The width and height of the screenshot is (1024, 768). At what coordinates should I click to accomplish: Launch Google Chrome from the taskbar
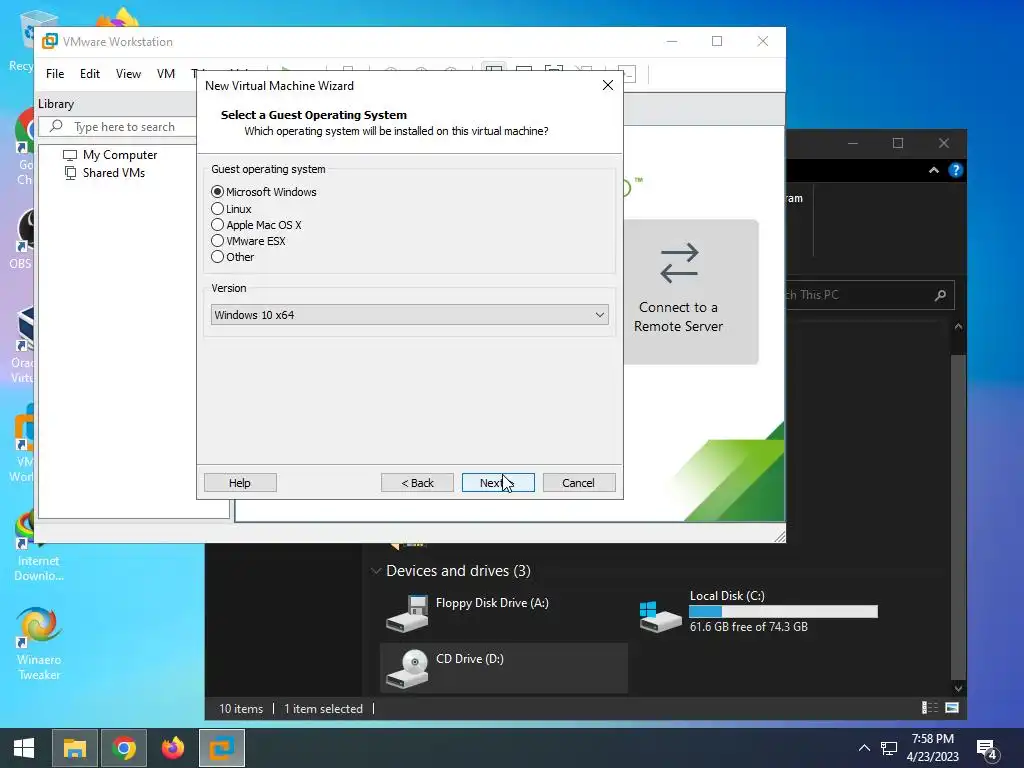pyautogui.click(x=124, y=748)
